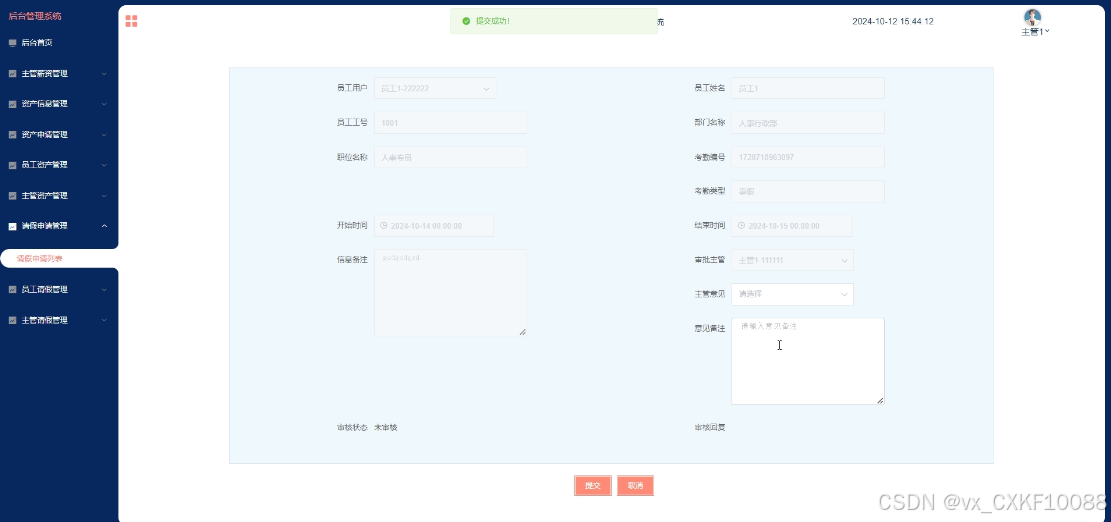Click the chart icon beside 主管资产管理
Screen dimensions: 1111x522
click(12, 195)
